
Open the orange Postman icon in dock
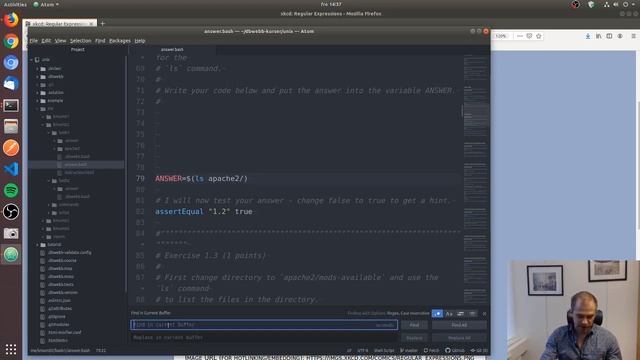tap(11, 148)
